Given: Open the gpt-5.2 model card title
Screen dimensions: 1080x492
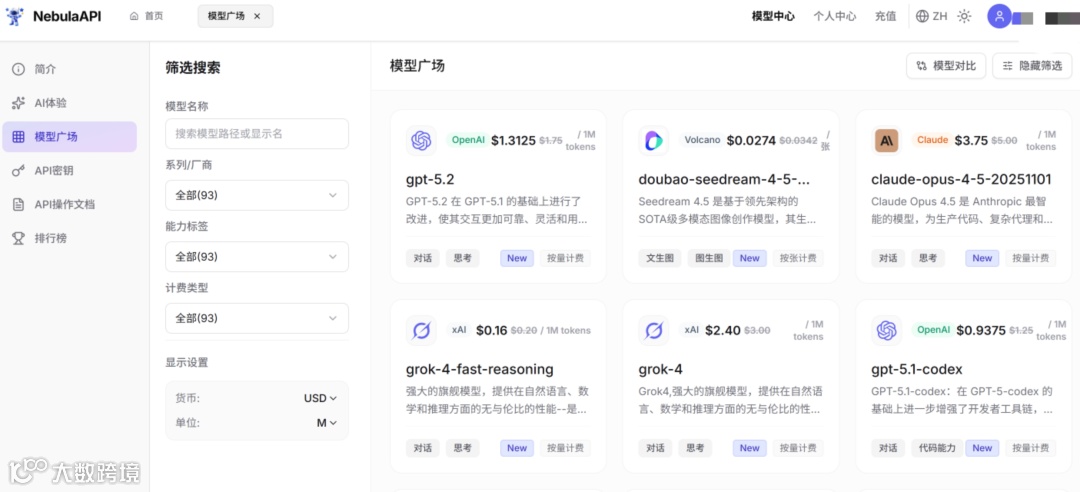Looking at the screenshot, I should (x=430, y=179).
